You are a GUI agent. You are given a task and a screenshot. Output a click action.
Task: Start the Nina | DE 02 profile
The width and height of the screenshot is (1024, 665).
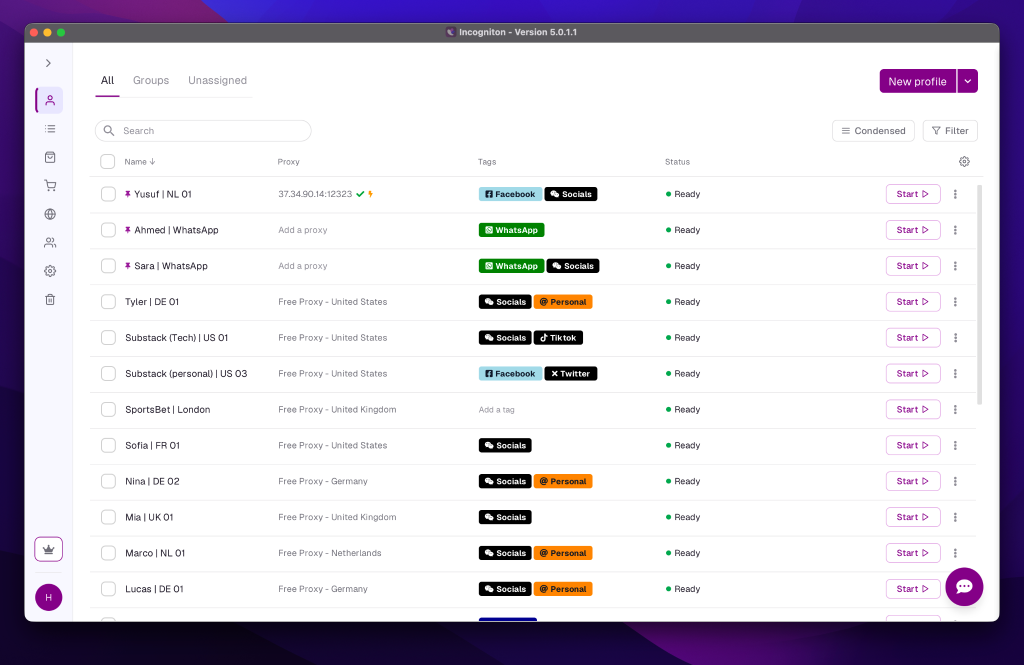point(912,481)
